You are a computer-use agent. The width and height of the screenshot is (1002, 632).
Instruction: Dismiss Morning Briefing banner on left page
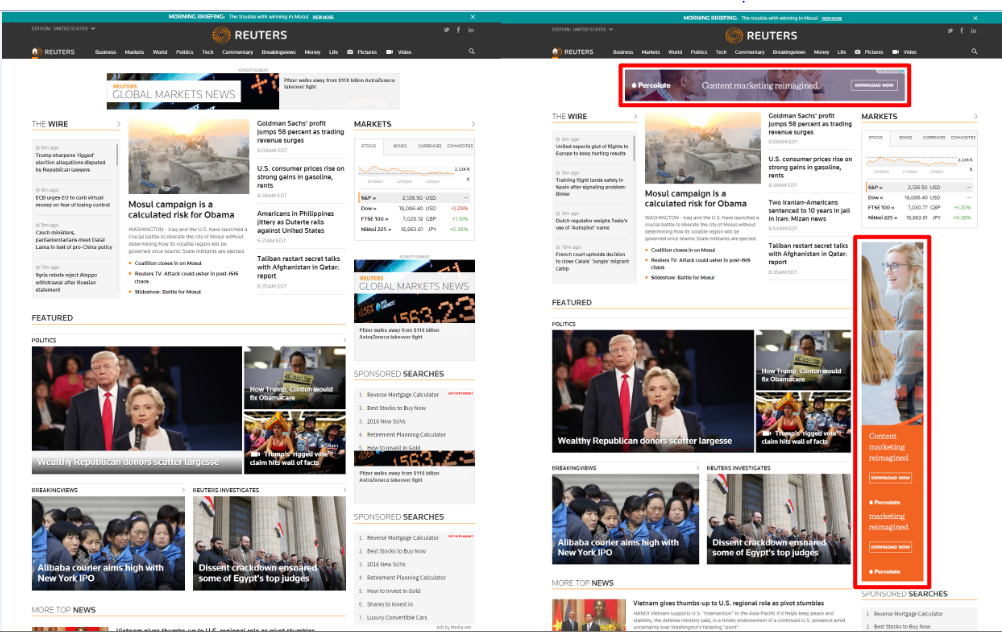point(473,17)
